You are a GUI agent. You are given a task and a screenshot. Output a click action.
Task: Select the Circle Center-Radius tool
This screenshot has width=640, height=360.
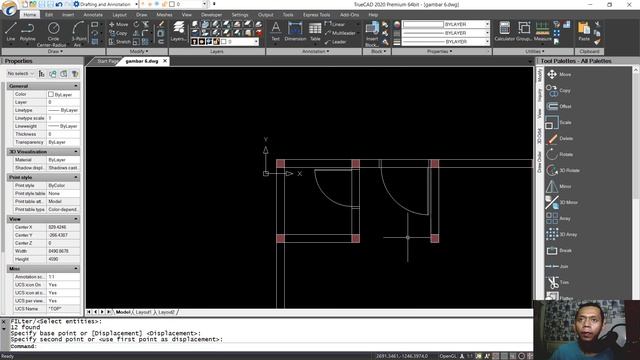(53, 33)
